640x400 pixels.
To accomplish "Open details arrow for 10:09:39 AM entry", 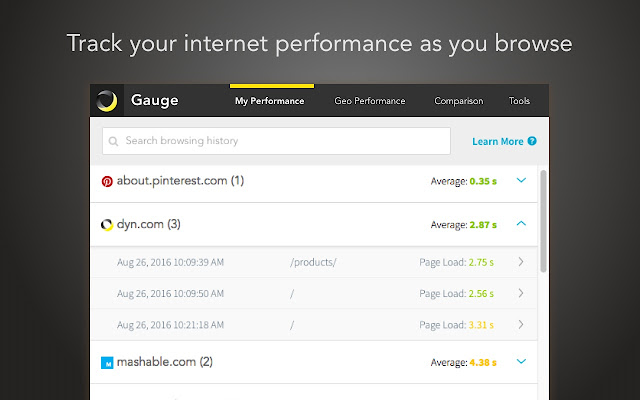I will tap(521, 262).
